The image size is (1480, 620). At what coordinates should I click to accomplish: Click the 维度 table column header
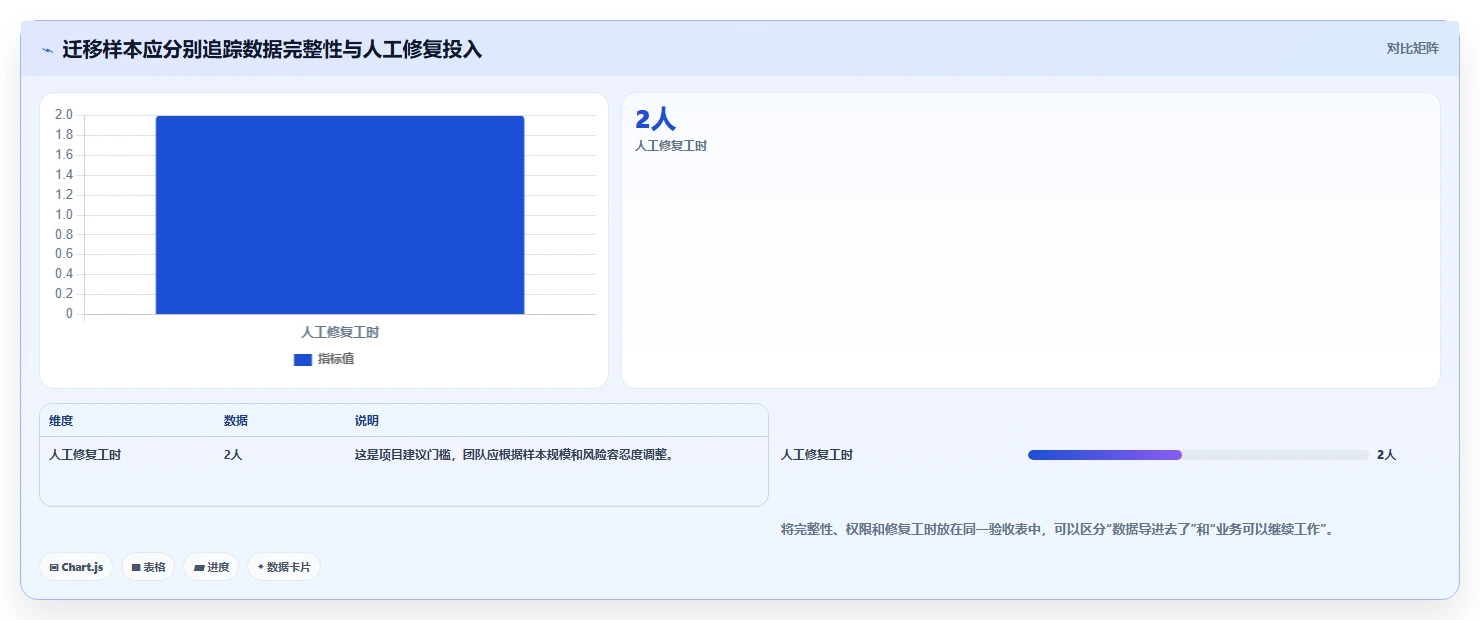tap(61, 421)
